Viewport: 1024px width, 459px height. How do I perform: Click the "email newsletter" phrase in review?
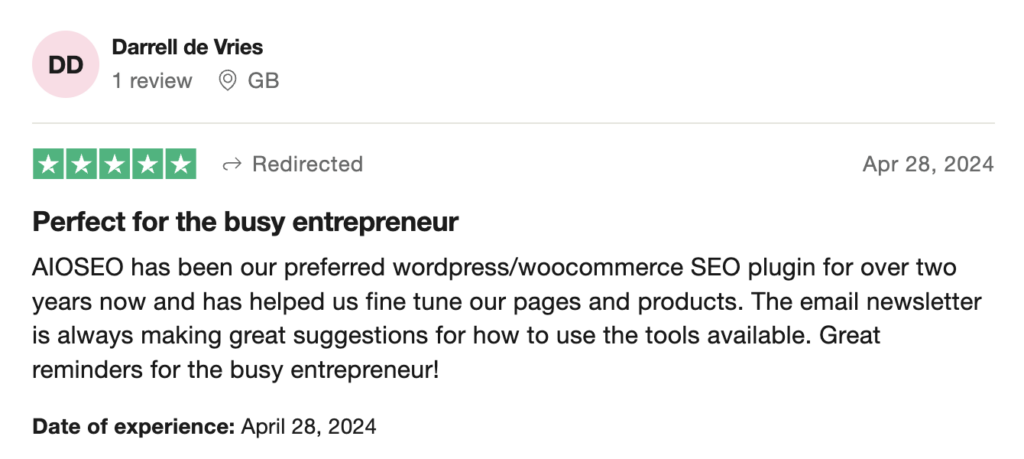point(898,303)
